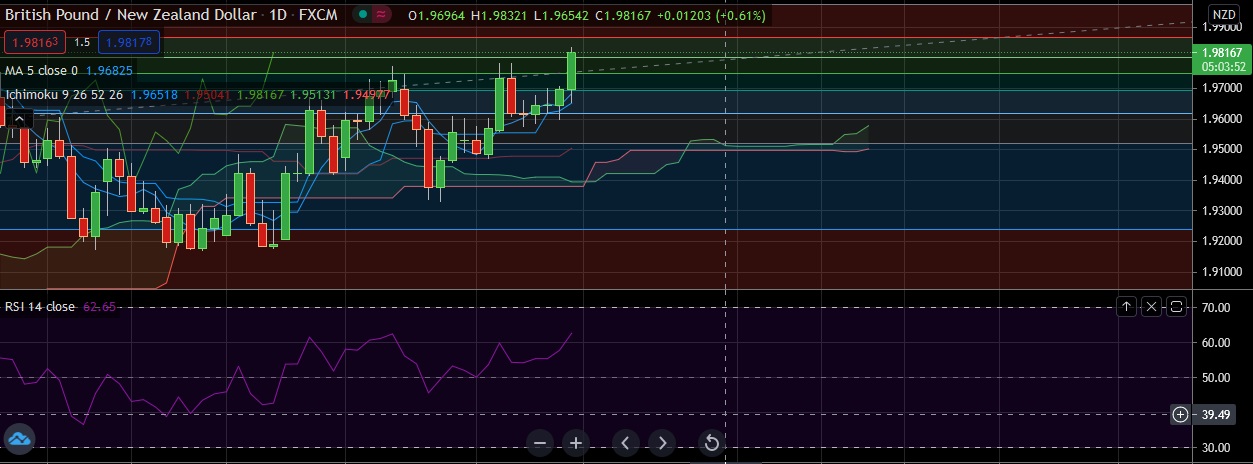Viewport: 1253px width, 464px height.
Task: Select the RSI 14 close indicator label
Action: tap(40, 306)
